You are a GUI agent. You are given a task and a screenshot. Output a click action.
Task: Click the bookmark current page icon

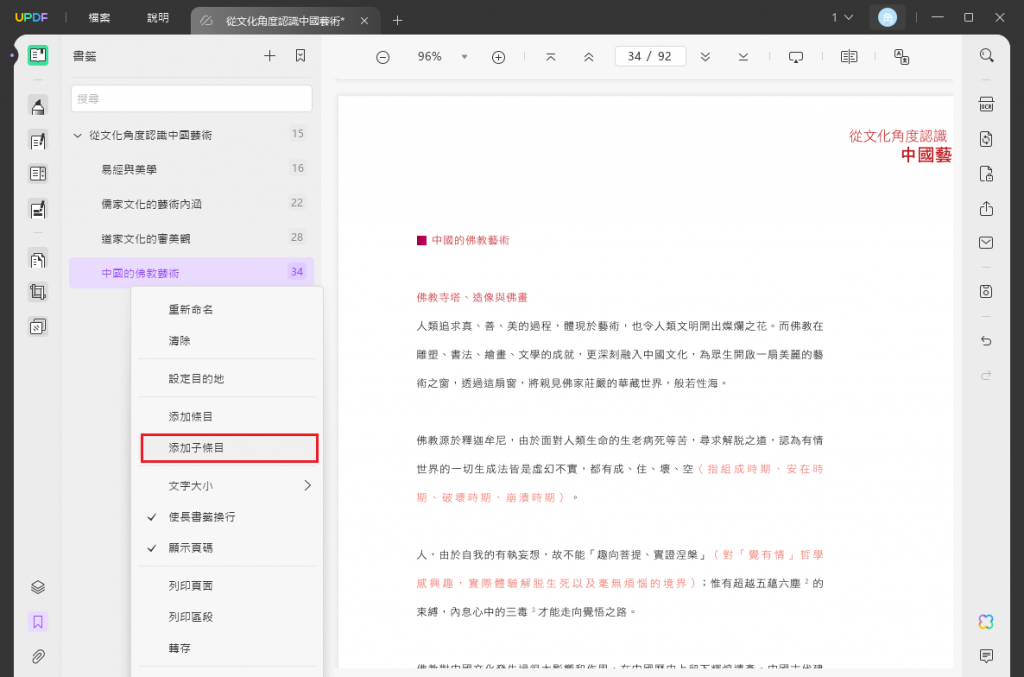(x=300, y=56)
